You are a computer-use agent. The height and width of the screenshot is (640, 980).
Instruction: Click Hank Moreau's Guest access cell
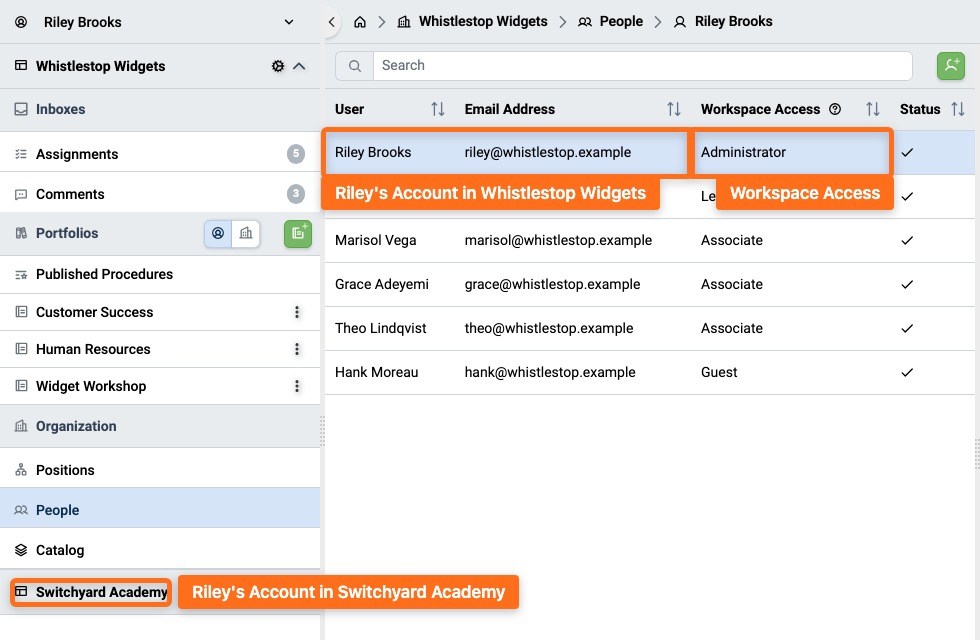click(x=719, y=372)
